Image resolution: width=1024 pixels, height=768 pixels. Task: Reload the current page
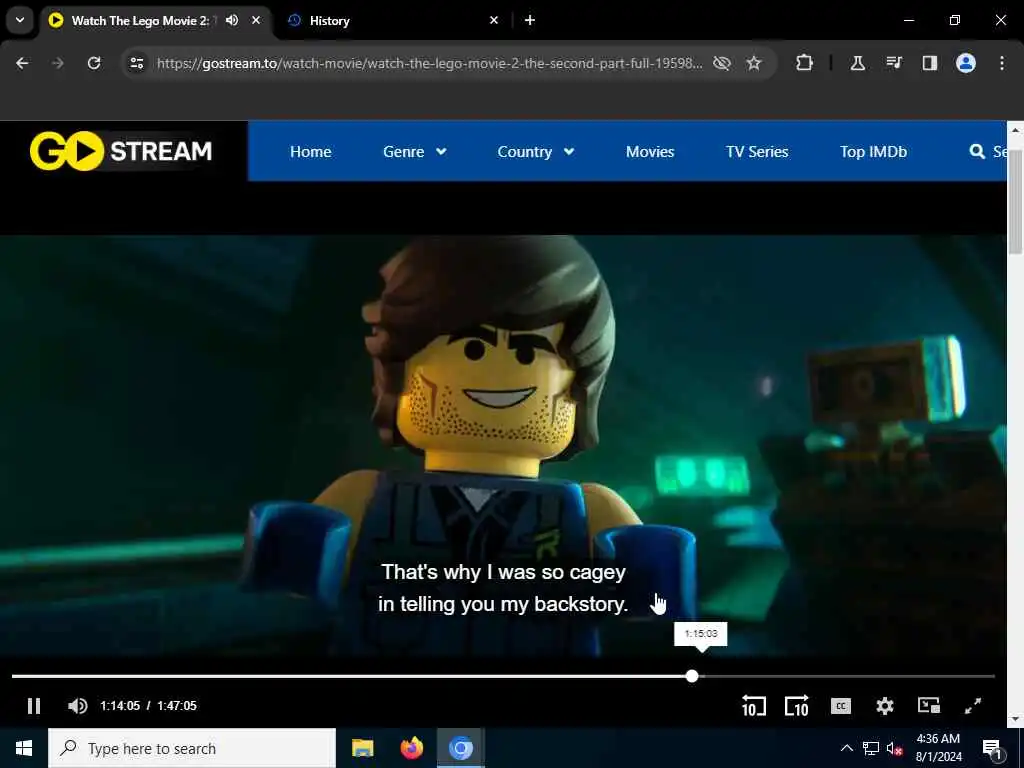94,63
